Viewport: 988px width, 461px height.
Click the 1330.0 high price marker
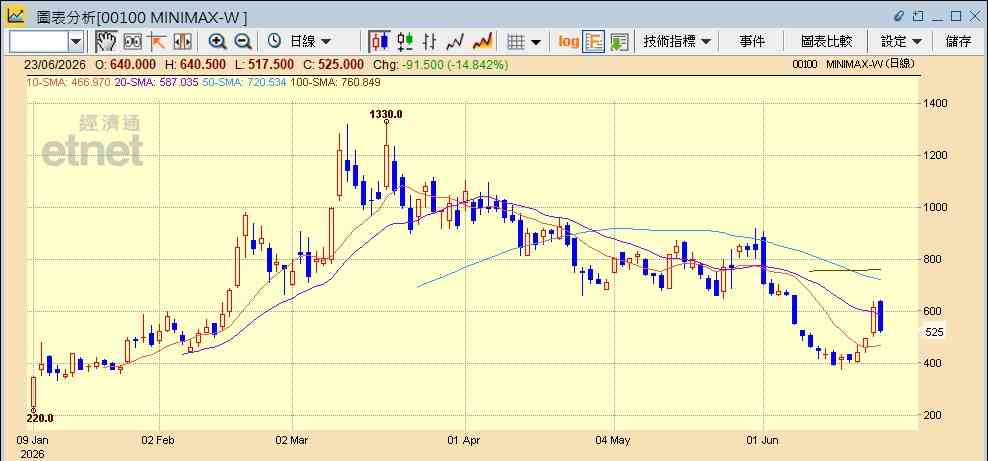386,114
